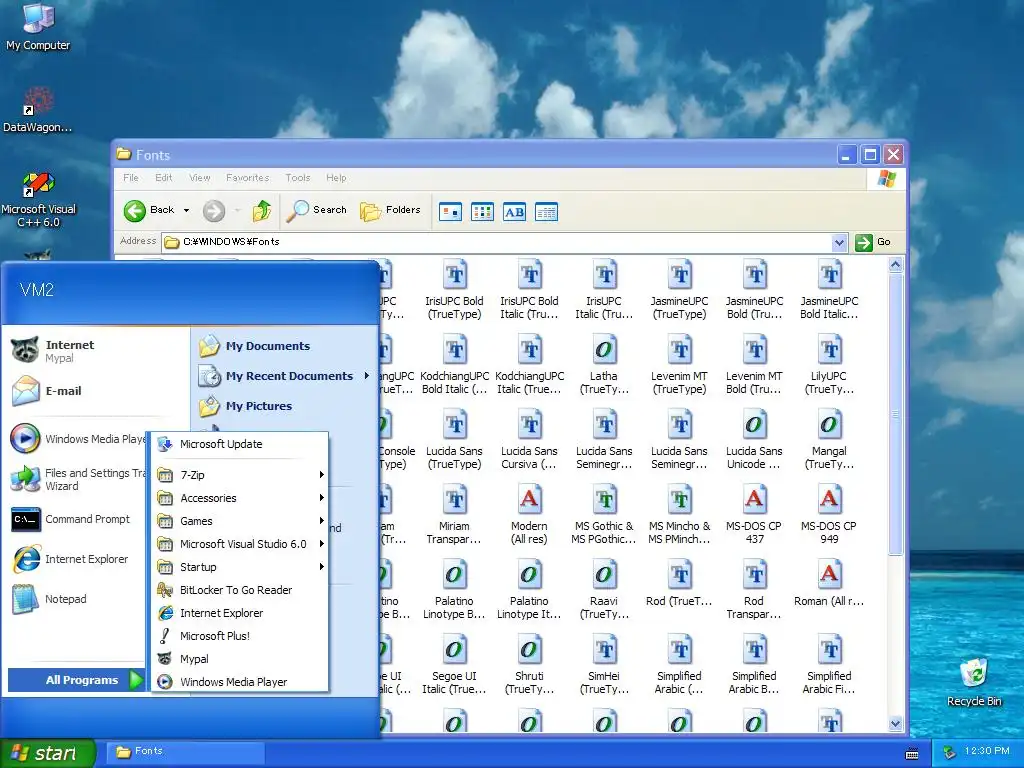
Task: Open the All Programs list
Action: (76, 680)
